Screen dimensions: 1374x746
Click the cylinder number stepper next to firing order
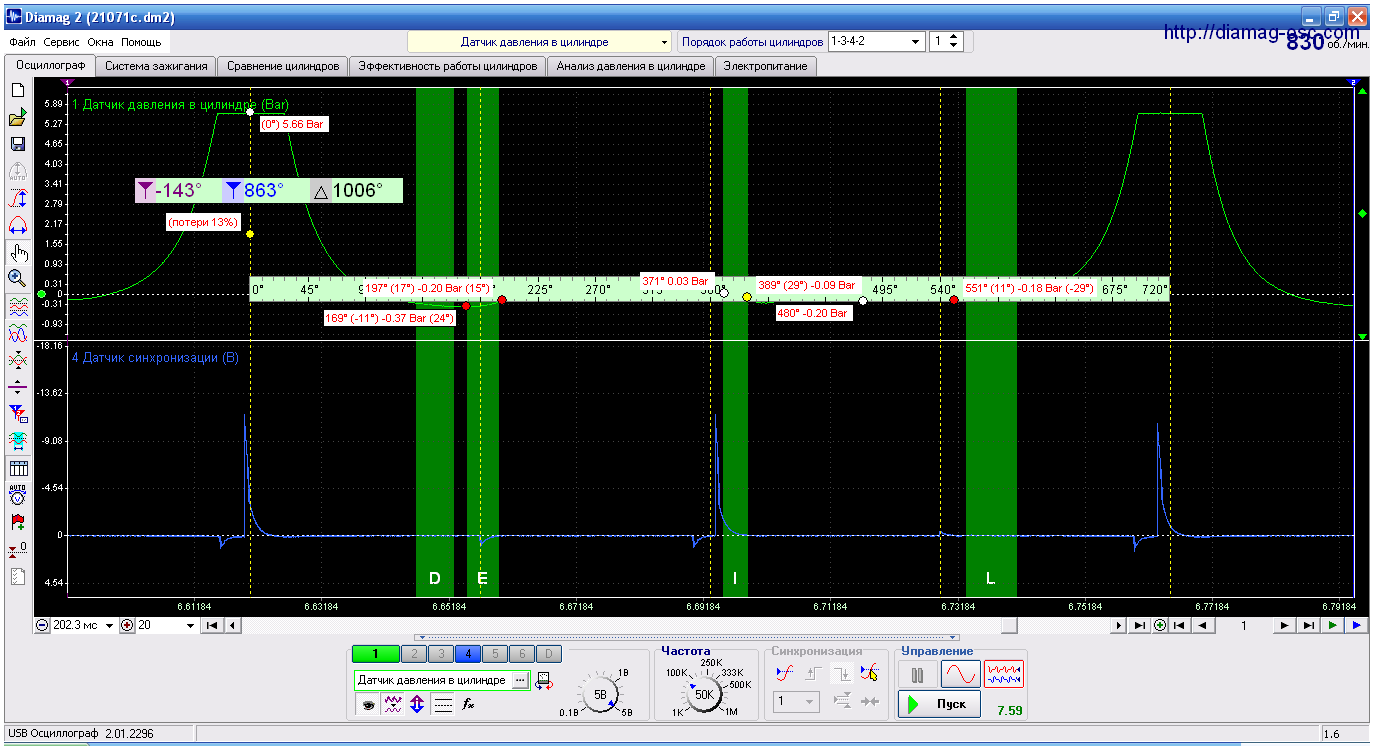[954, 42]
